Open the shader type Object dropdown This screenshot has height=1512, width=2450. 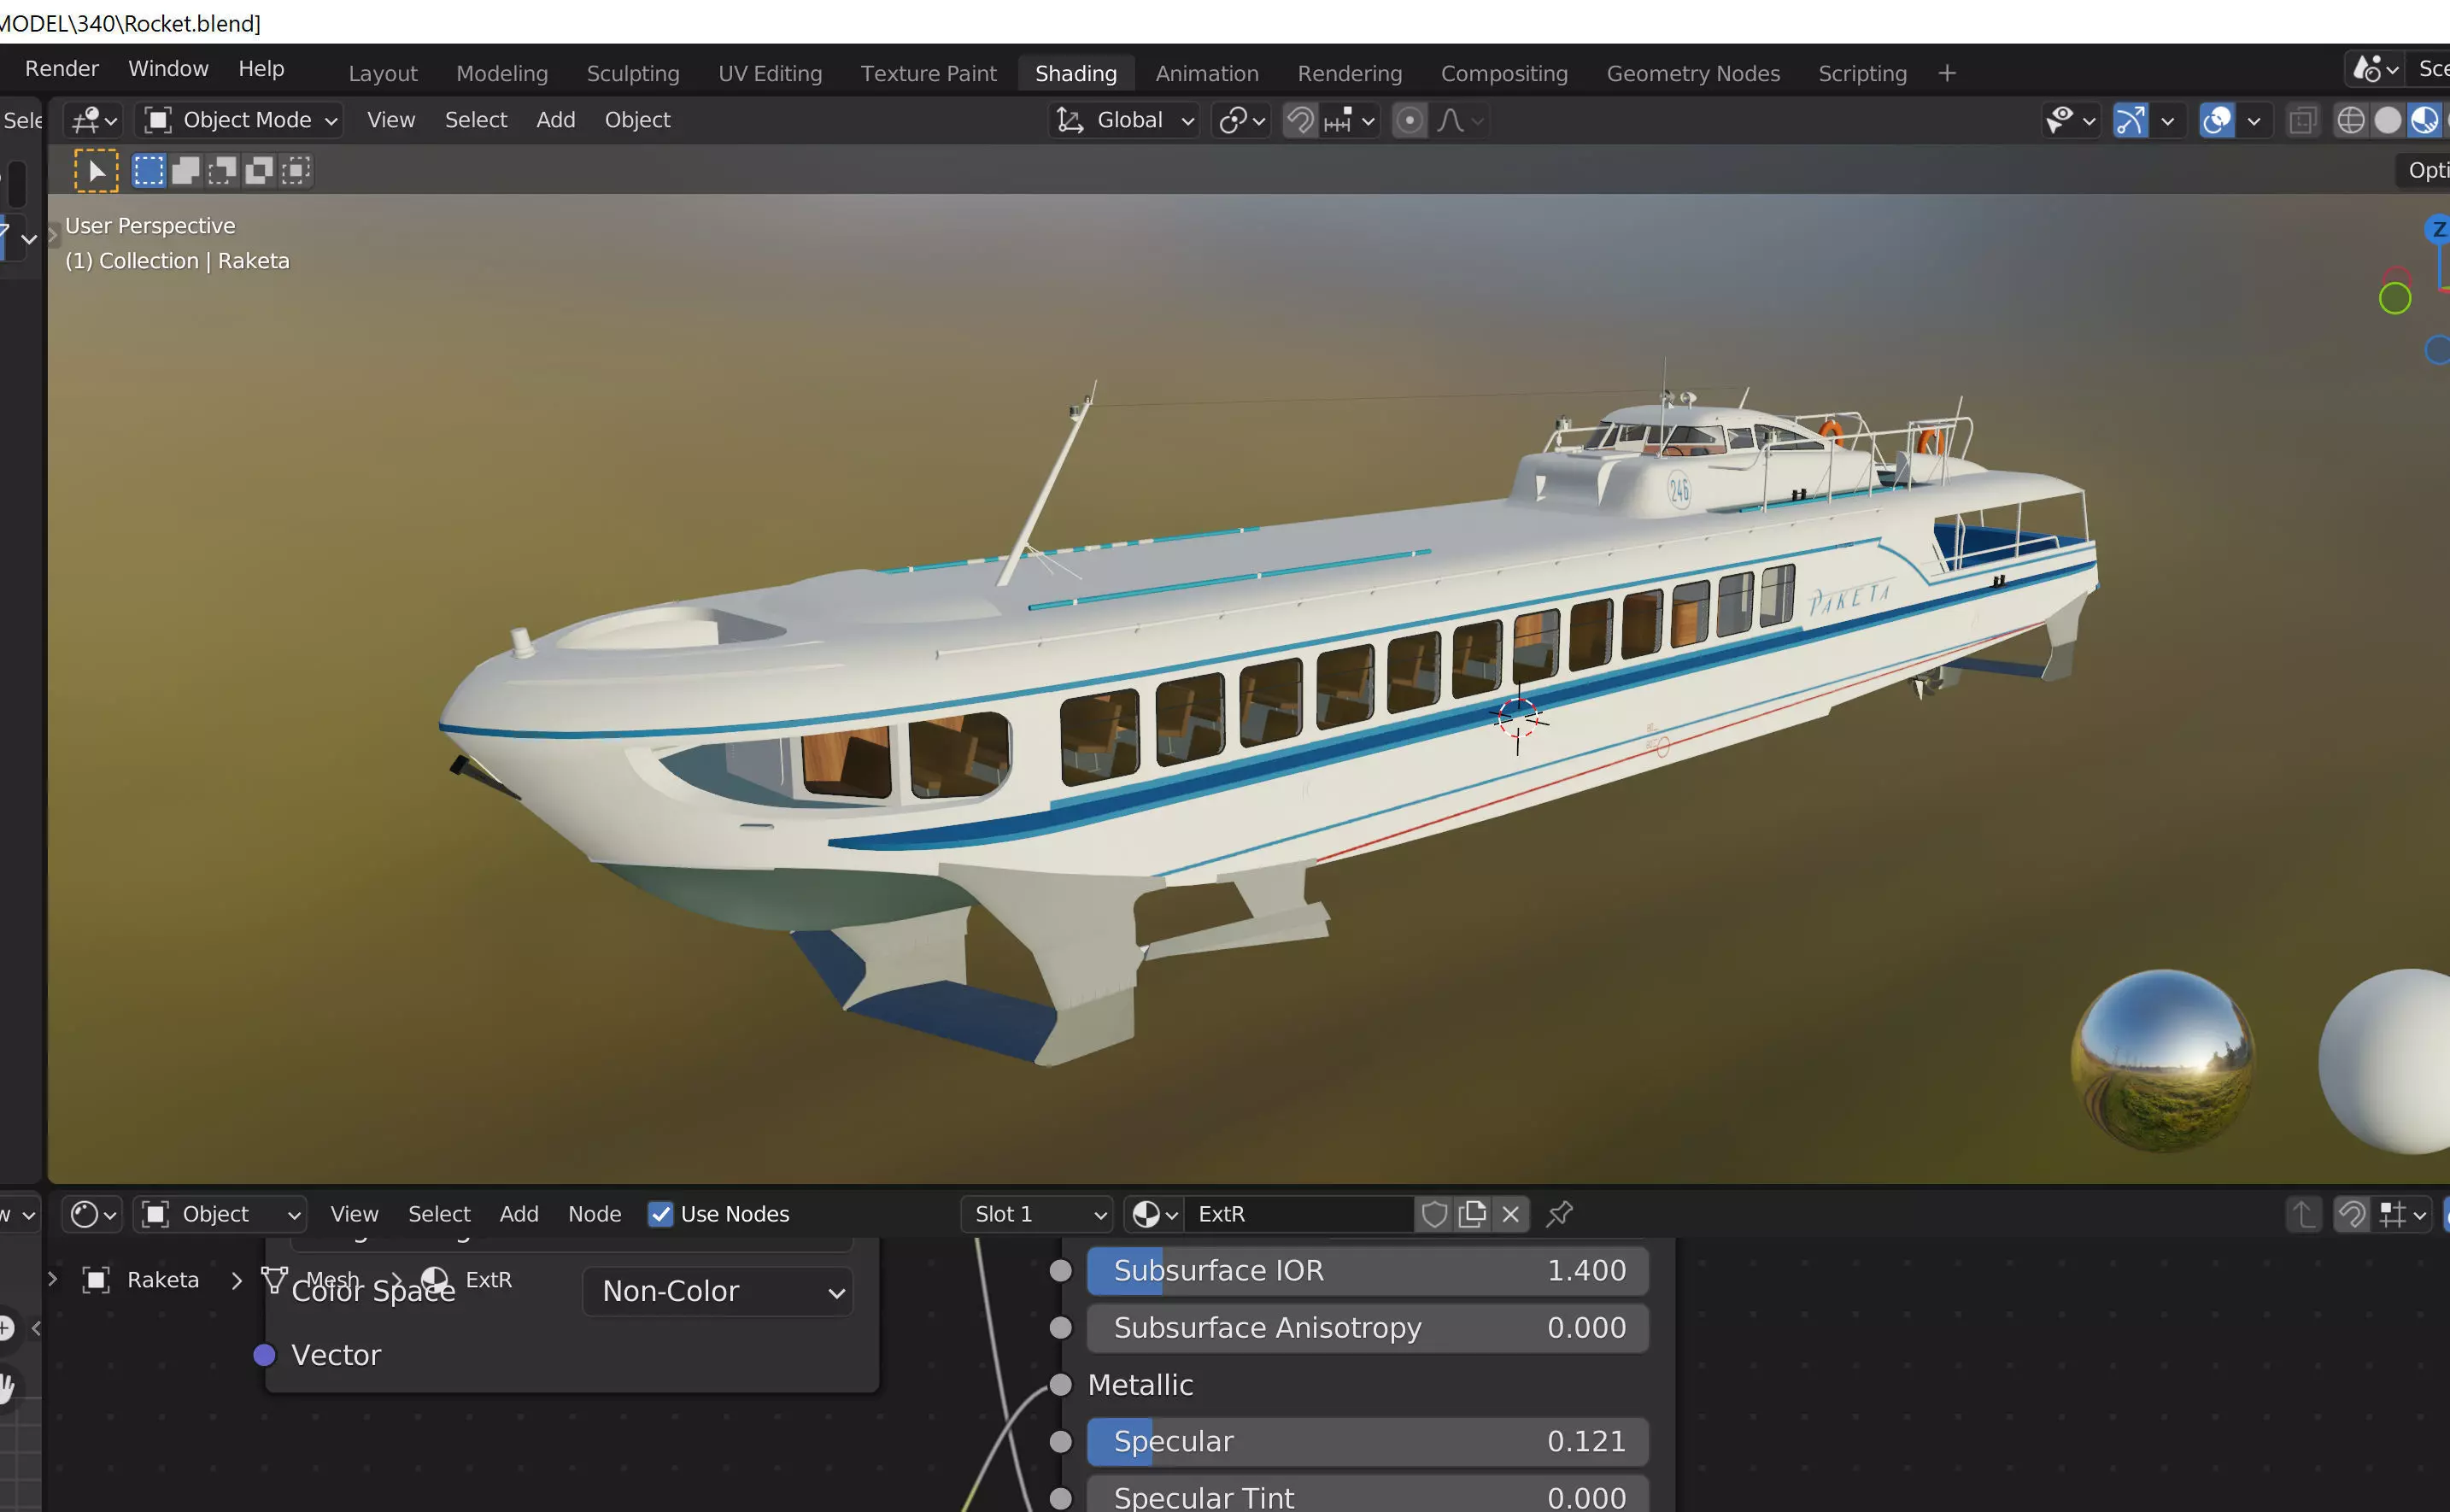tap(220, 1214)
